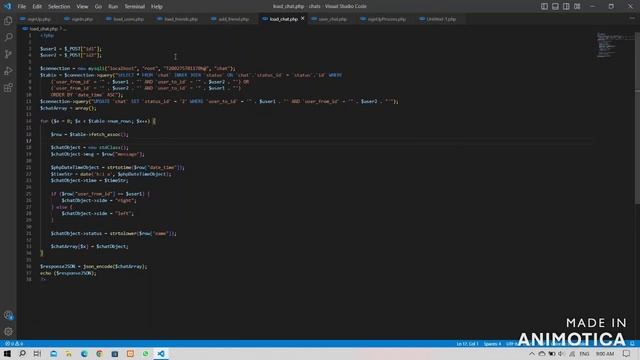Open Windows taskbar search

(x=22, y=353)
